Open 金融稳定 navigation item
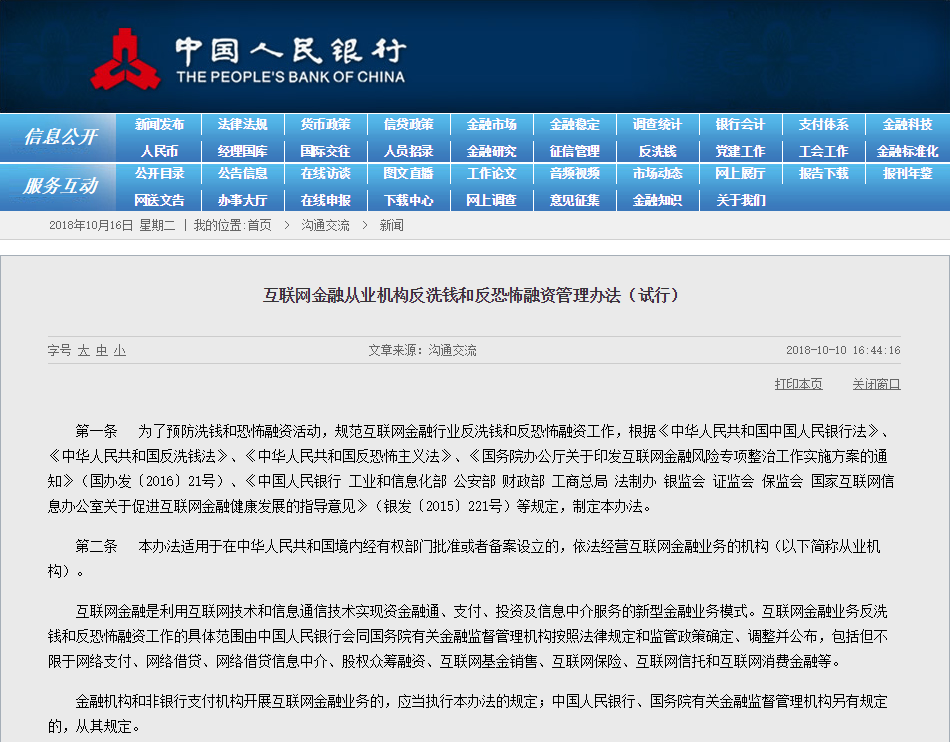The width and height of the screenshot is (950, 742). [574, 124]
